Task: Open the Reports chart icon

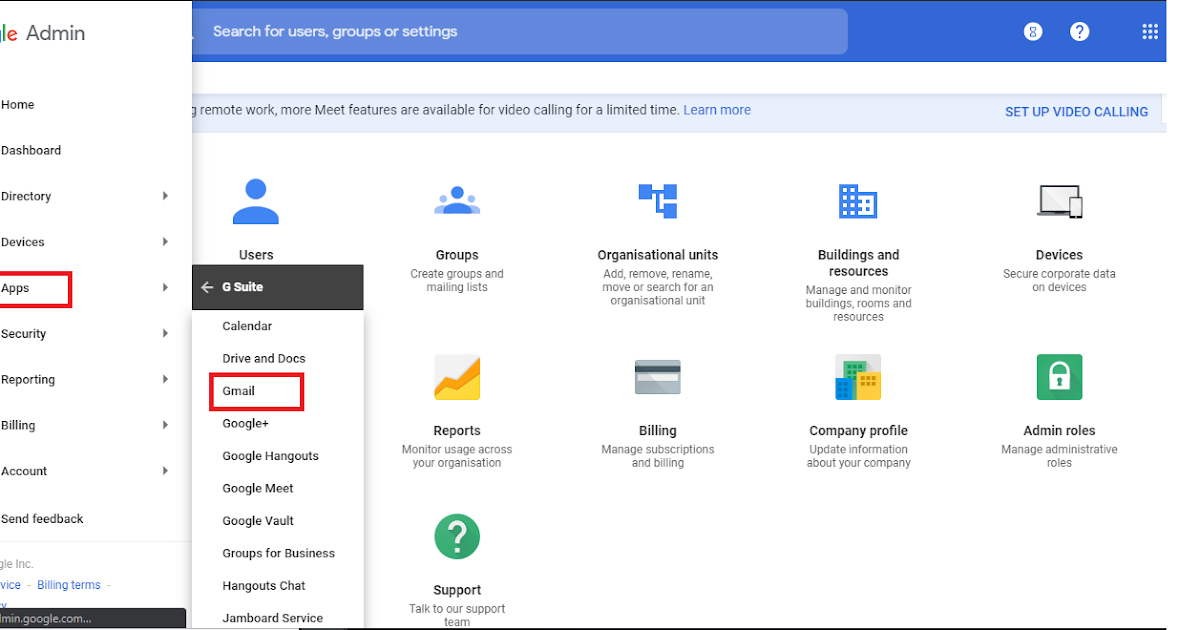Action: [457, 377]
